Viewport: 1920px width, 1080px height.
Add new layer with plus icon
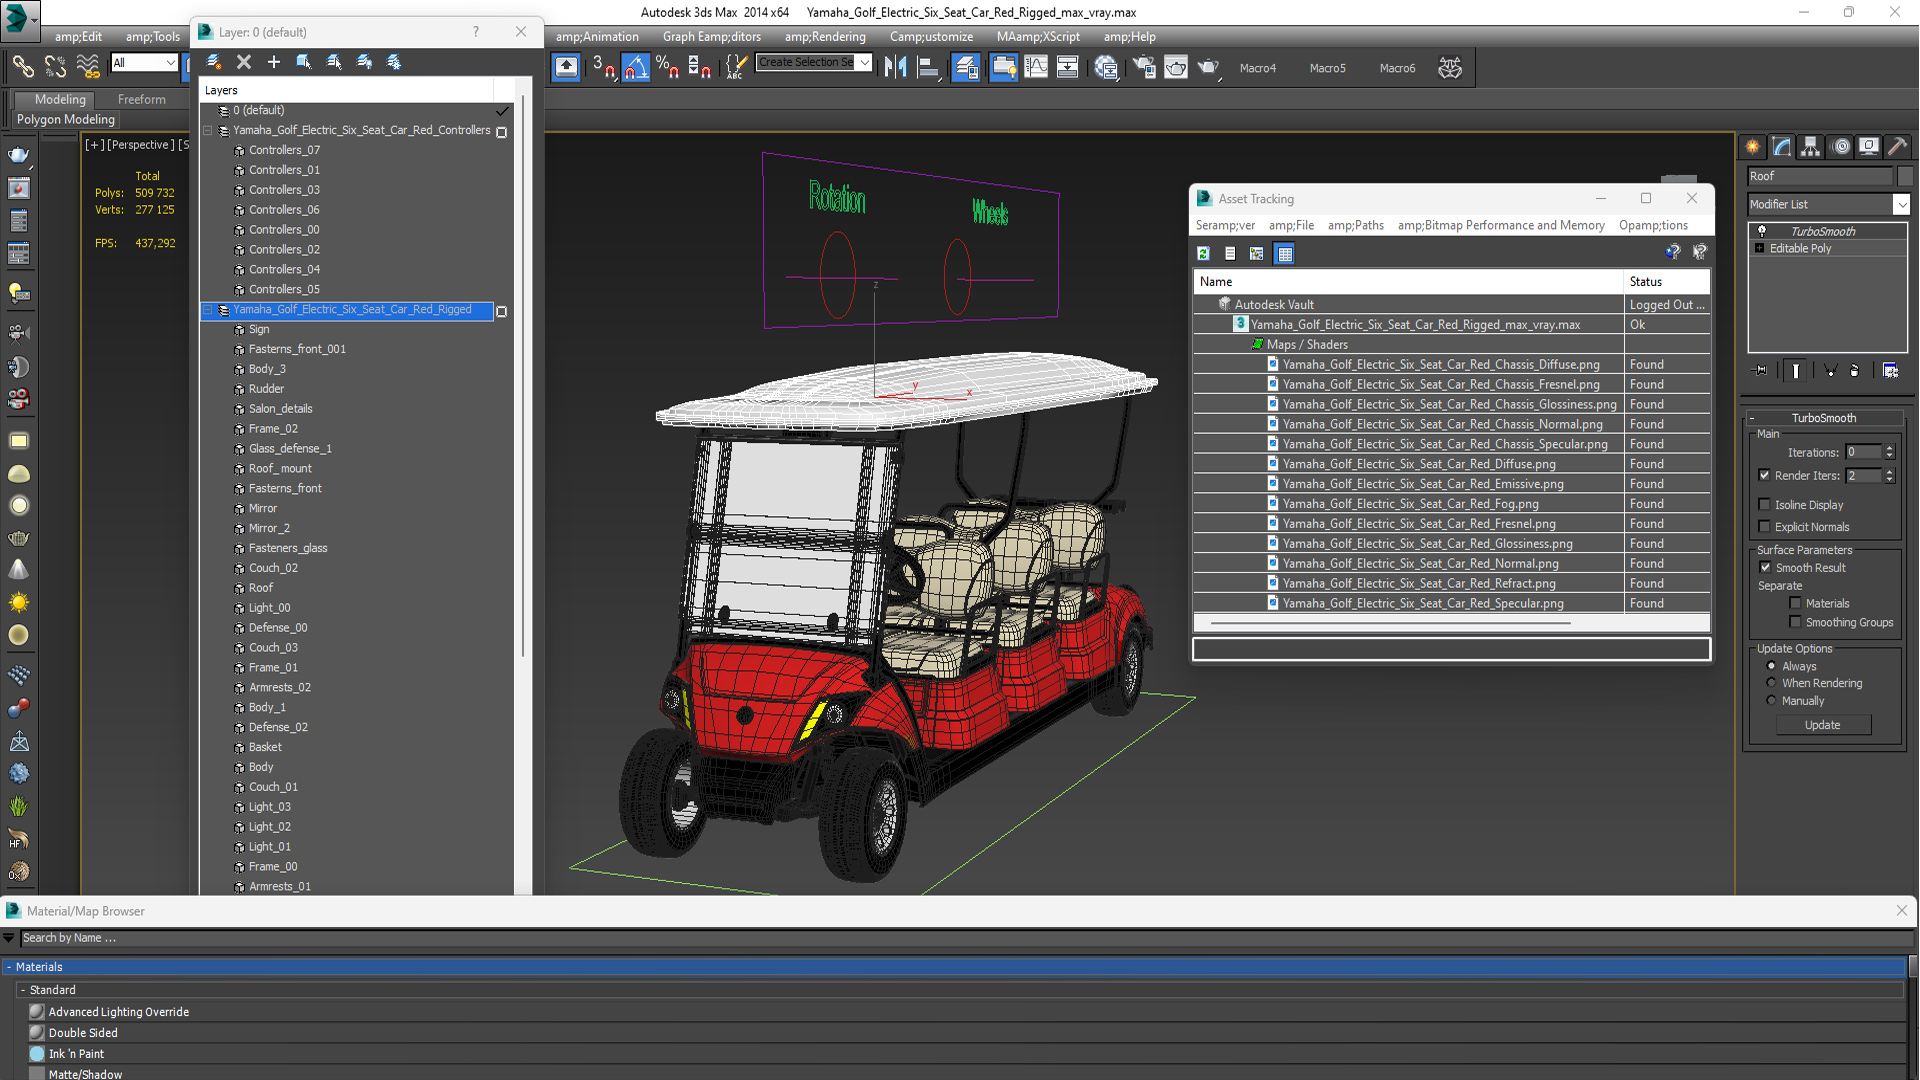[x=273, y=62]
